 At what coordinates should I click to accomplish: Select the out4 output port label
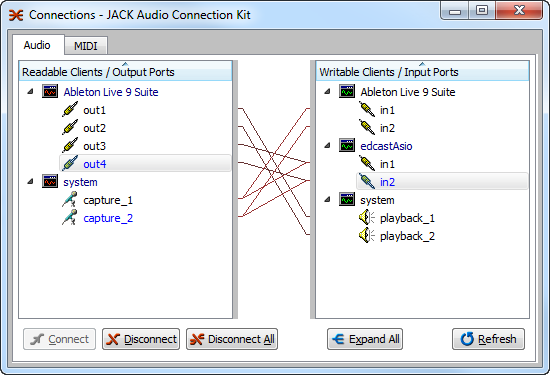tap(94, 164)
